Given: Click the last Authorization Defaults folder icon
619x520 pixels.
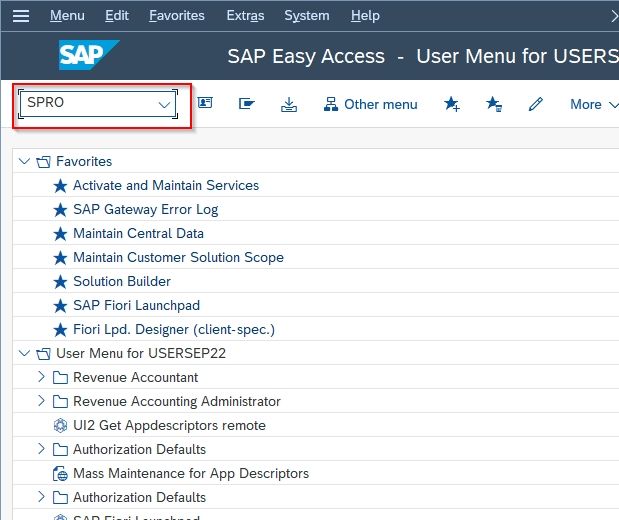Looking at the screenshot, I should tap(60, 498).
